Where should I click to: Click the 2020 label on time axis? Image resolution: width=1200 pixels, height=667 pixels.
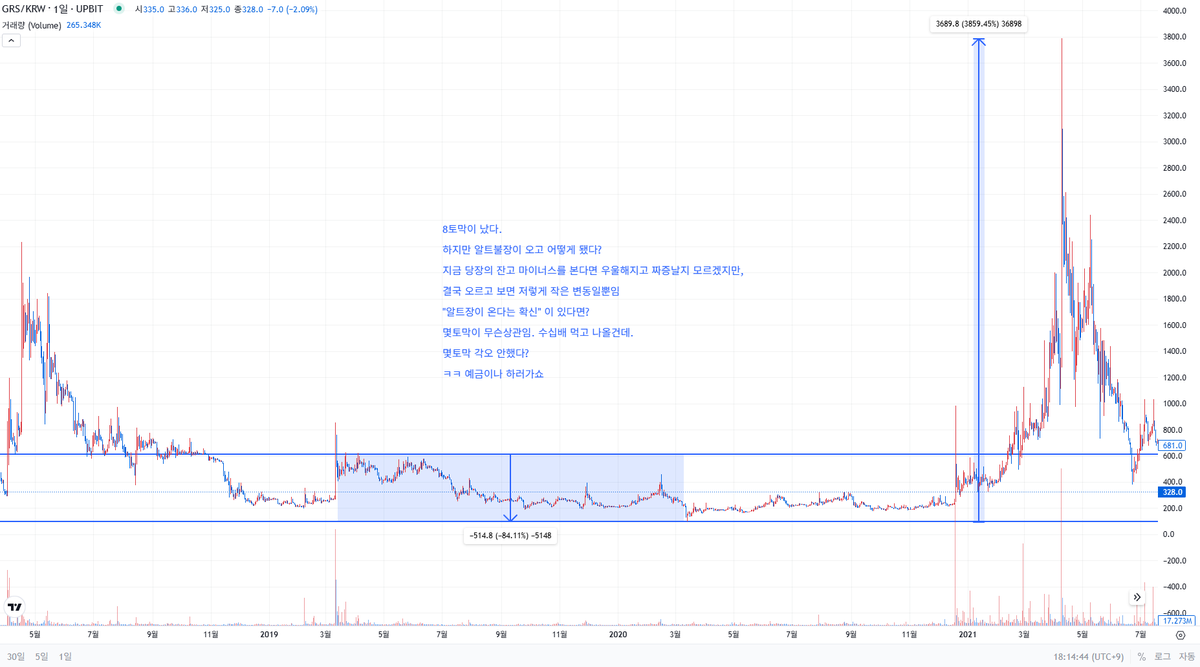(617, 634)
